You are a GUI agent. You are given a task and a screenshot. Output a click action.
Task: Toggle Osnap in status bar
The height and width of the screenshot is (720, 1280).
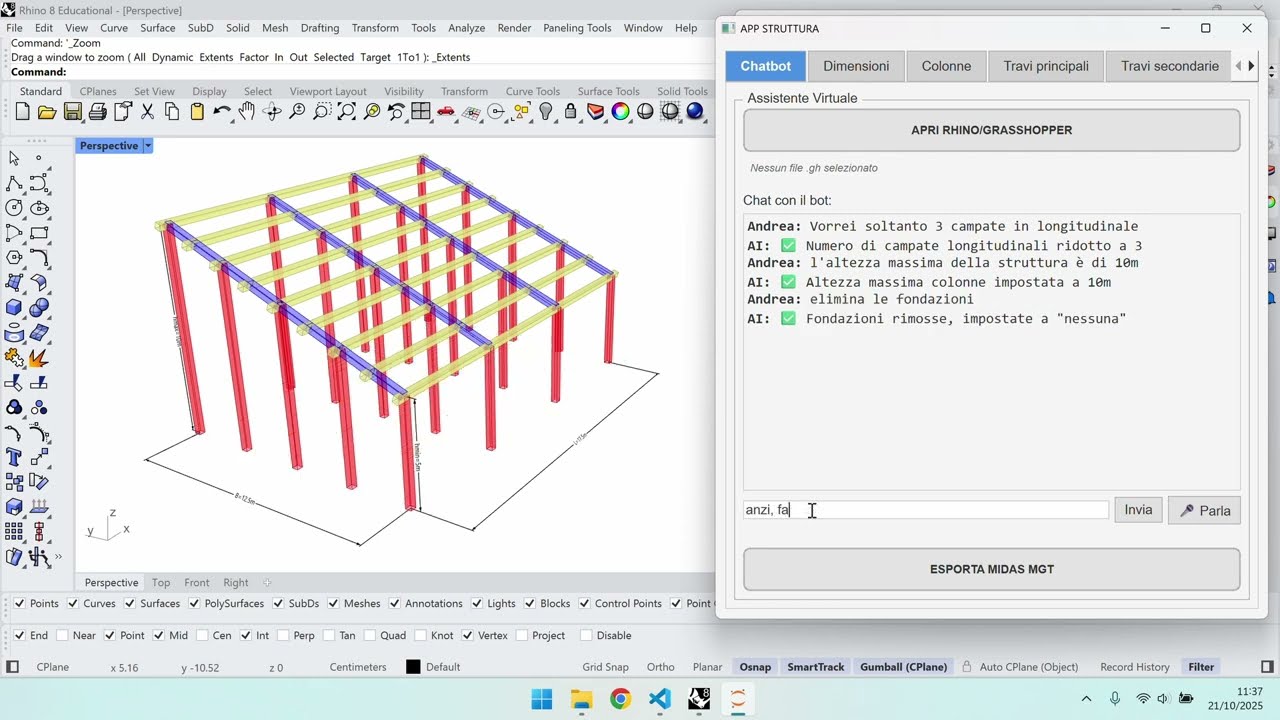(x=755, y=667)
